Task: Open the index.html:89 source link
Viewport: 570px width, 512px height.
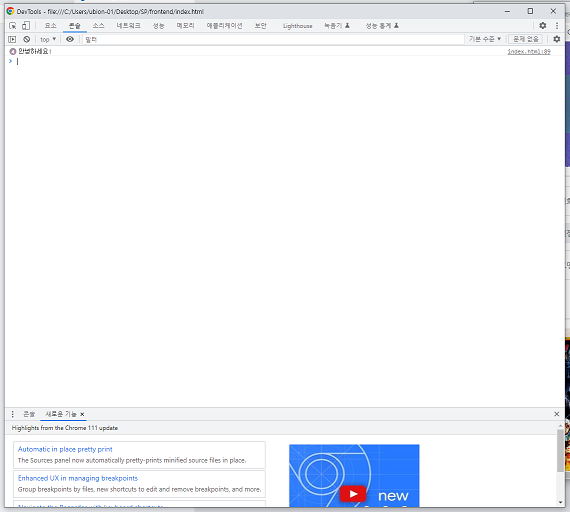Action: 529,52
